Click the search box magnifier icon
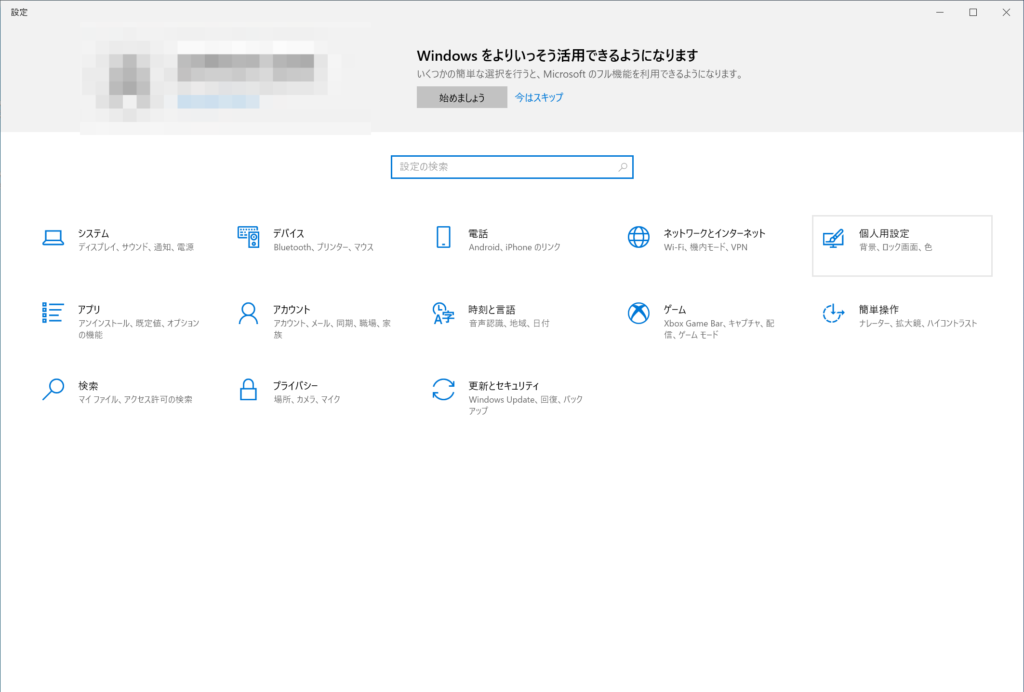Screen dimensions: 1024x692 pyautogui.click(x=623, y=167)
